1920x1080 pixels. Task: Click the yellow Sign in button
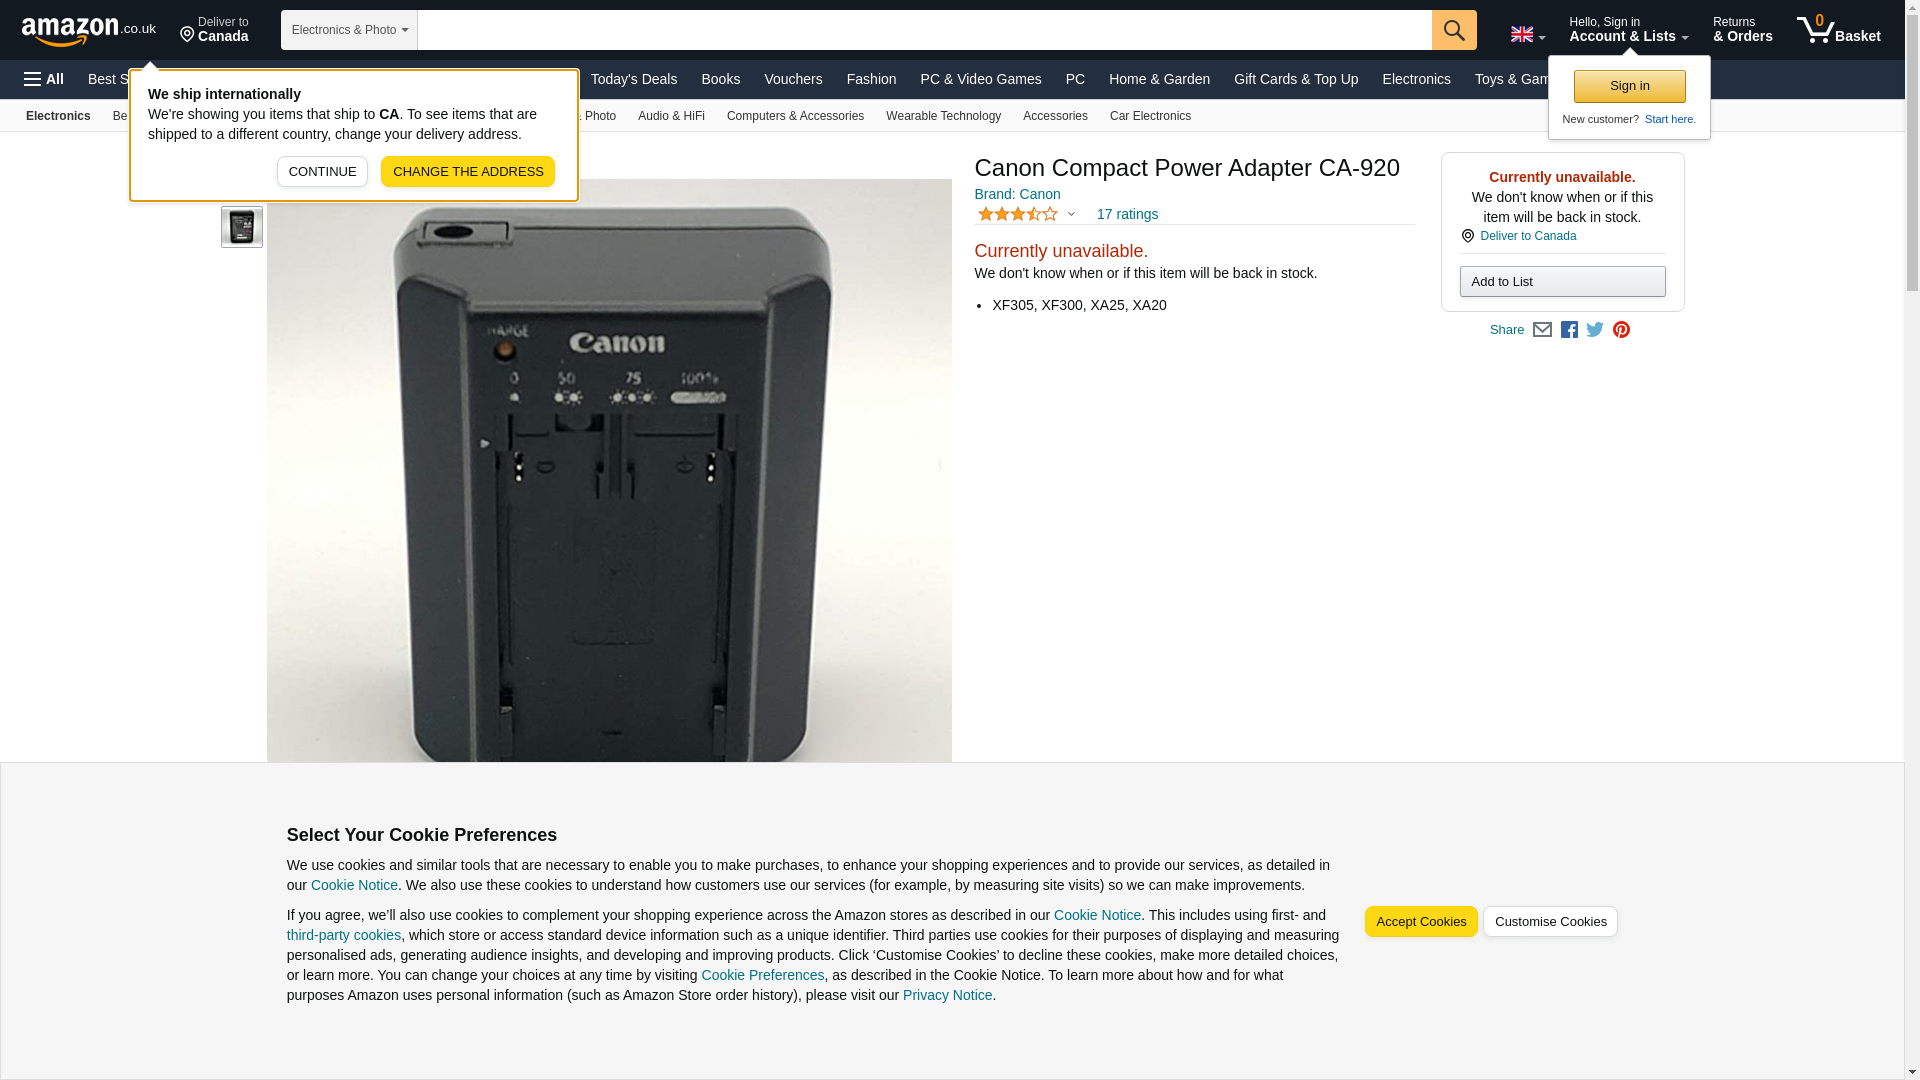[x=1629, y=86]
